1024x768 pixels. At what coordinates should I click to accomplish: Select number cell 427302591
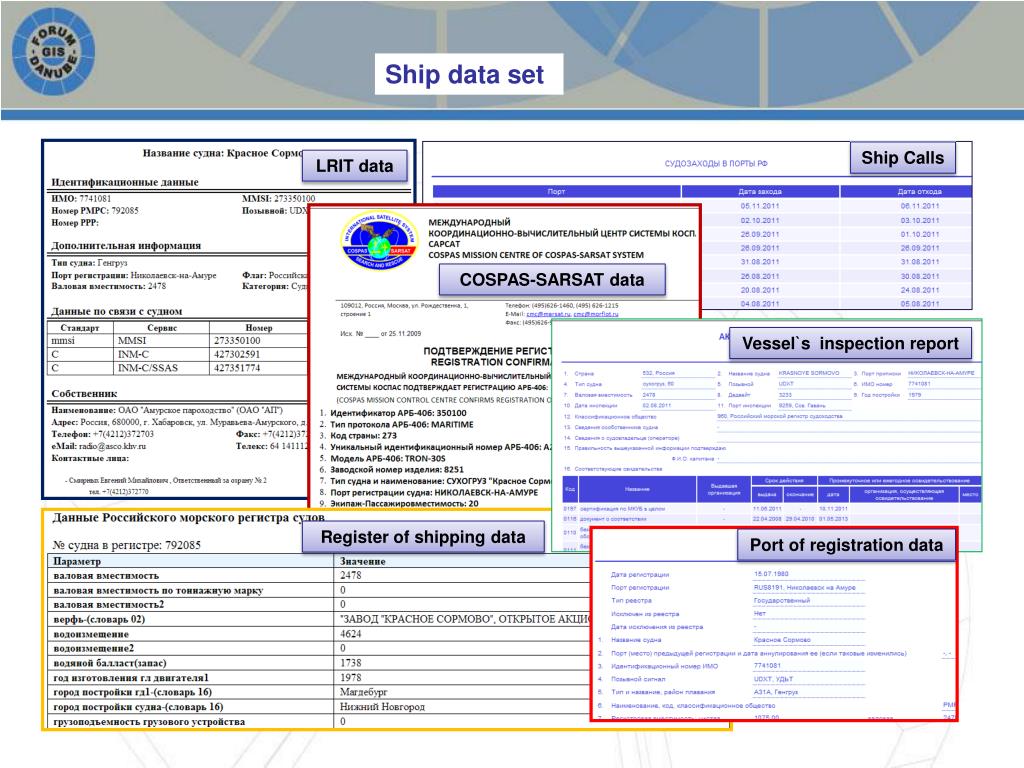click(x=237, y=355)
